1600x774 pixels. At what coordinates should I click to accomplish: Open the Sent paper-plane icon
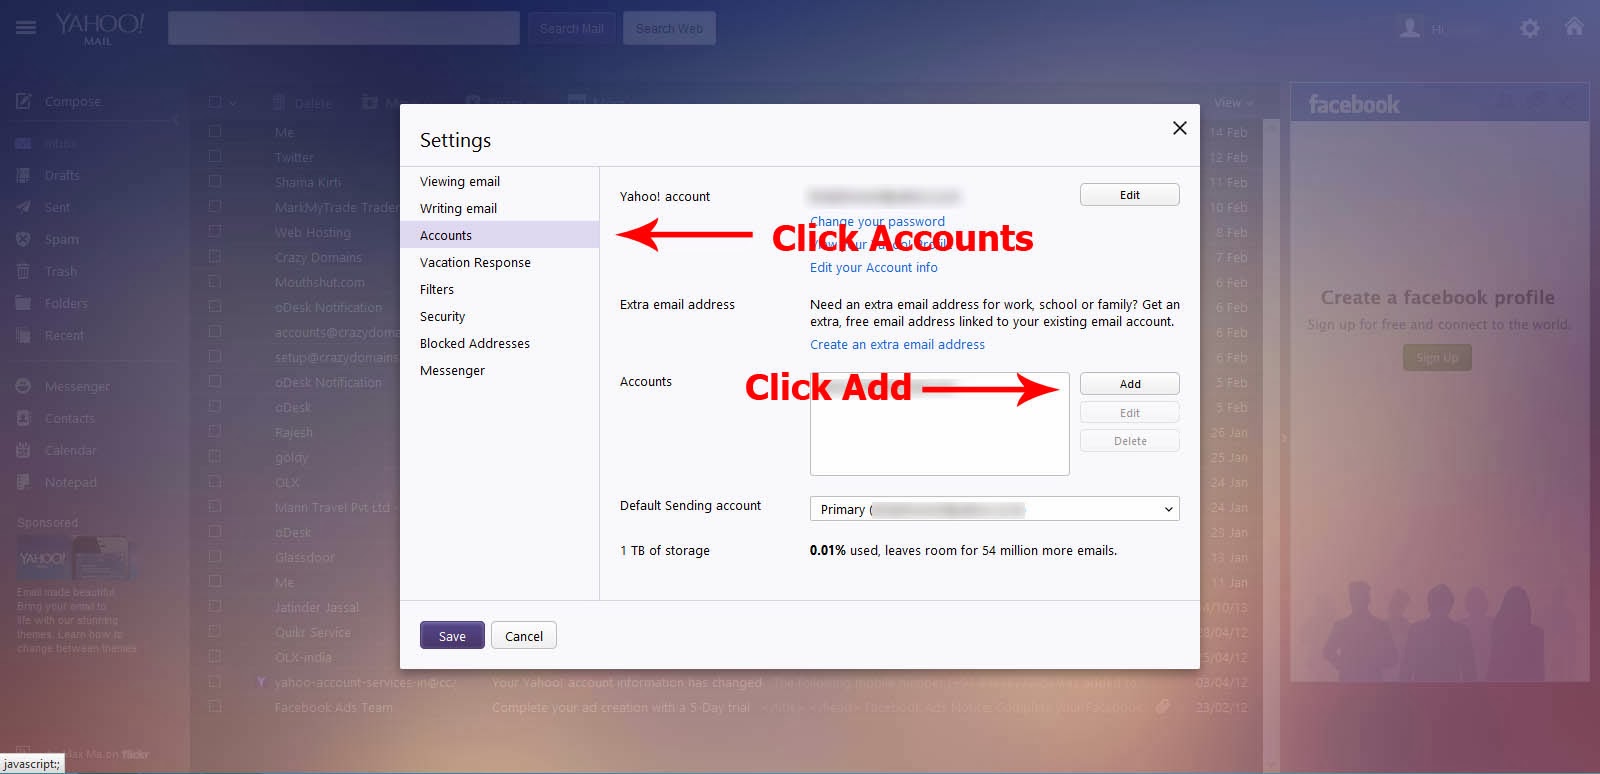[x=23, y=207]
